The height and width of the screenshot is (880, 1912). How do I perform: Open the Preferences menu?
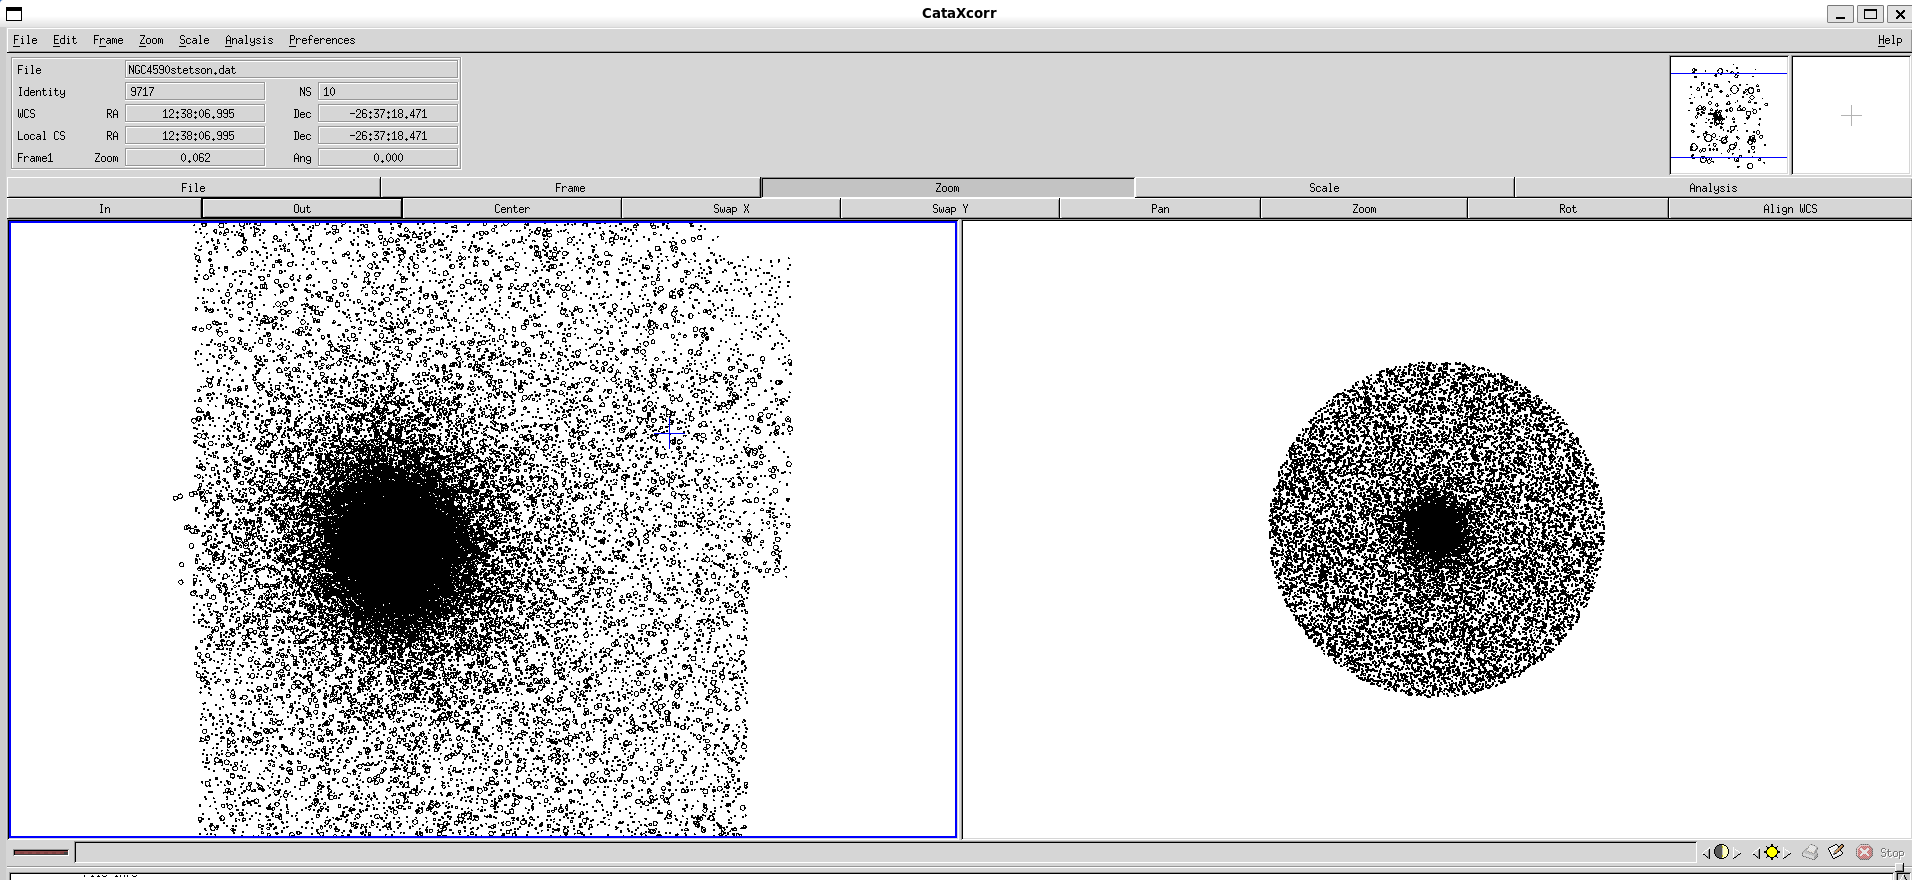321,40
